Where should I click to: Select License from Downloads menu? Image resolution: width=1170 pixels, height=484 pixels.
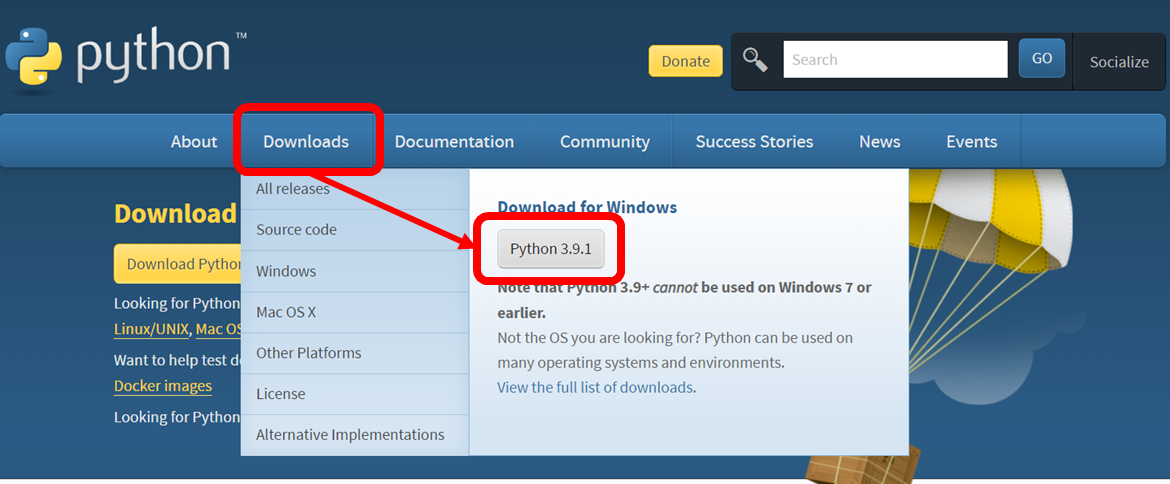354,394
